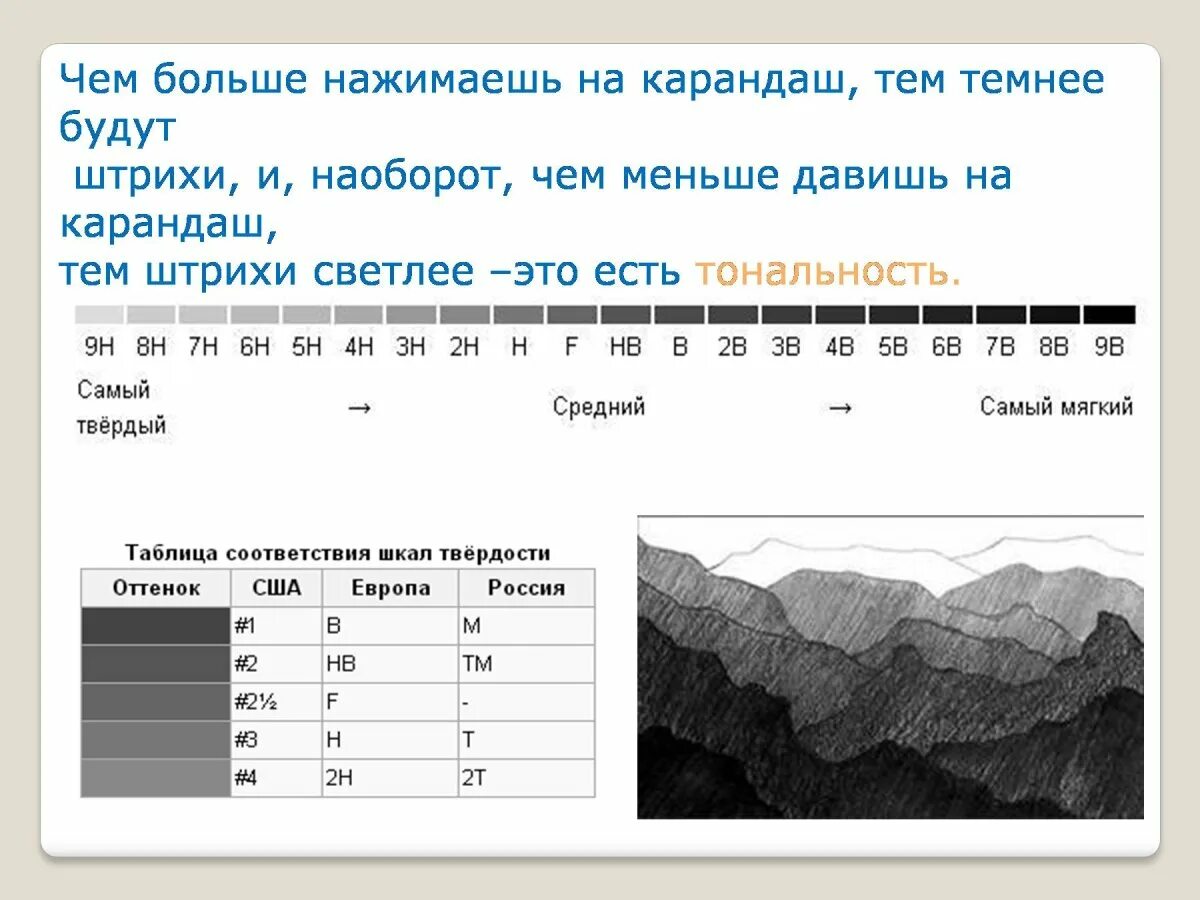Click the '#2' table cell
The height and width of the screenshot is (900, 1200).
[276, 664]
